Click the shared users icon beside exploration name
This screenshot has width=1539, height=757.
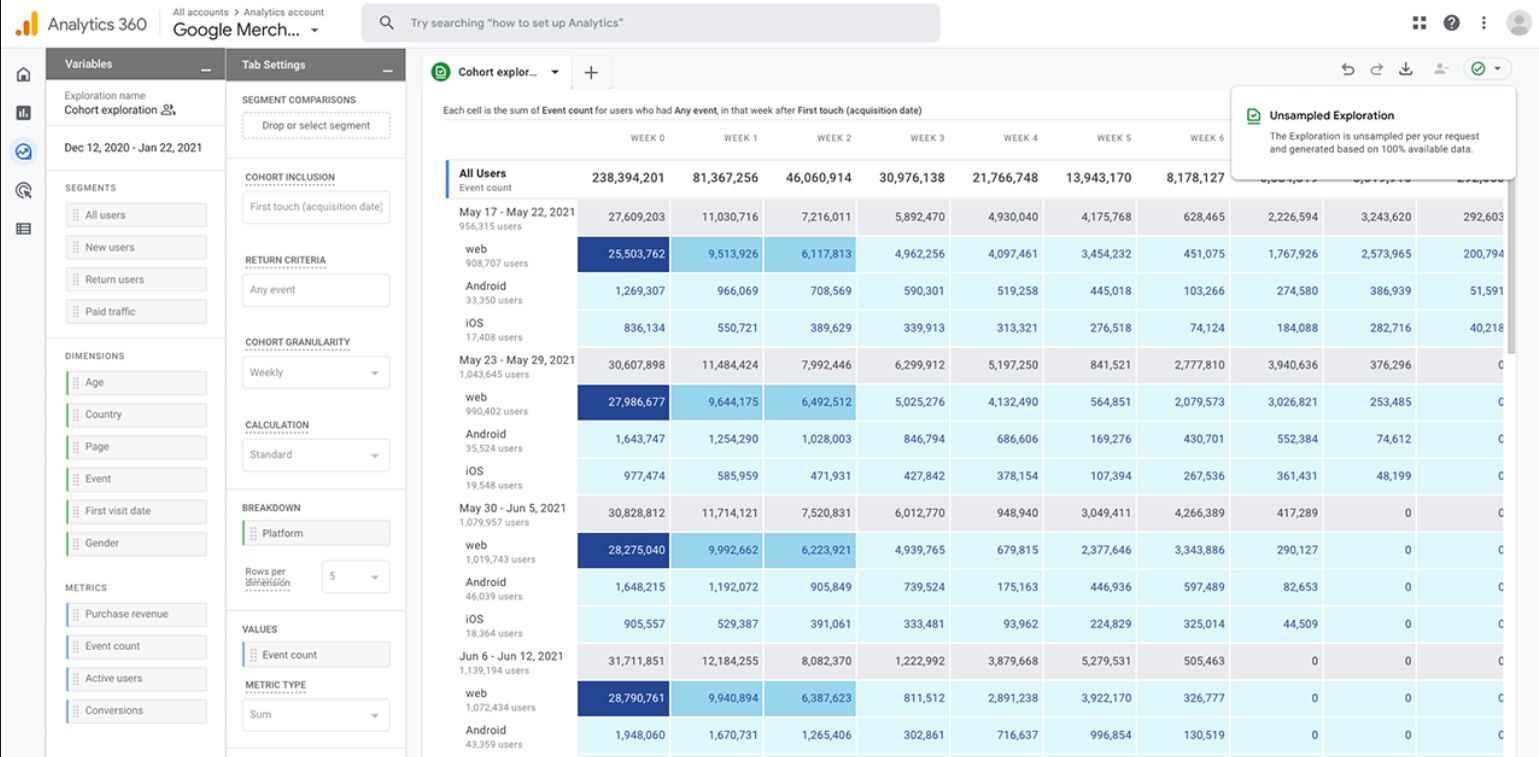tap(168, 110)
